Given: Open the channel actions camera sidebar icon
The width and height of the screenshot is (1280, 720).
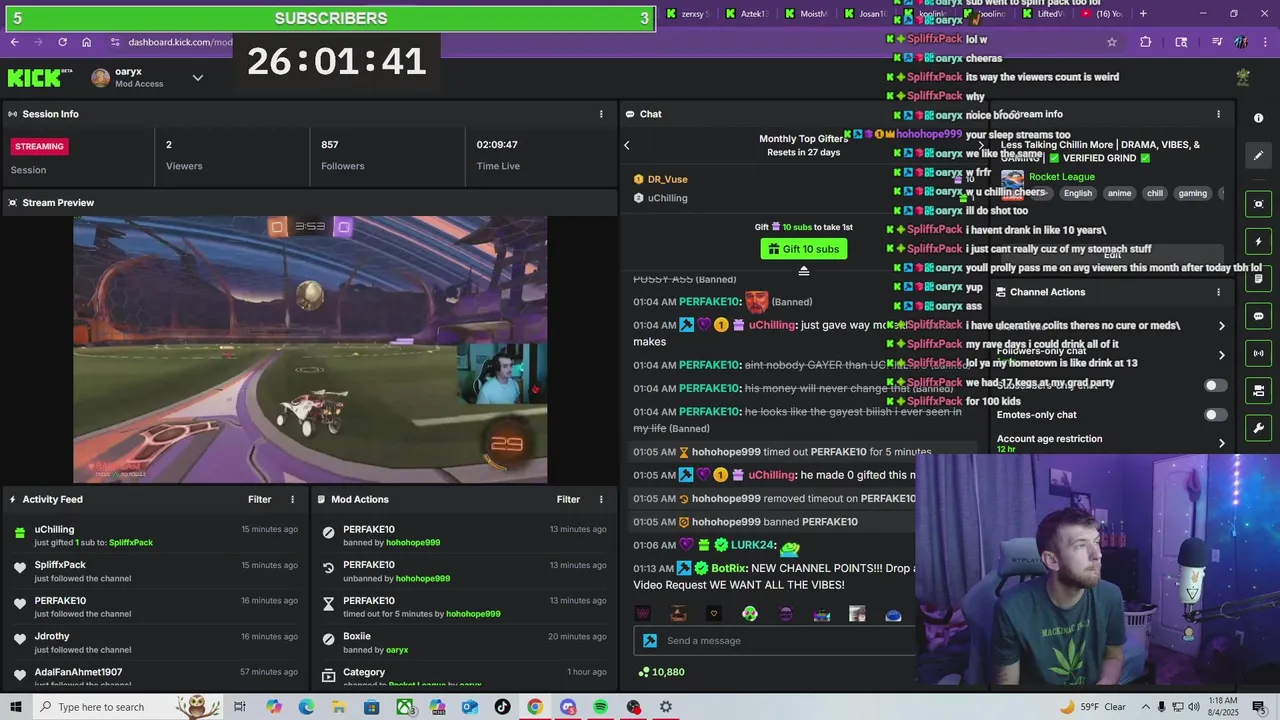Looking at the screenshot, I should click(x=1258, y=390).
